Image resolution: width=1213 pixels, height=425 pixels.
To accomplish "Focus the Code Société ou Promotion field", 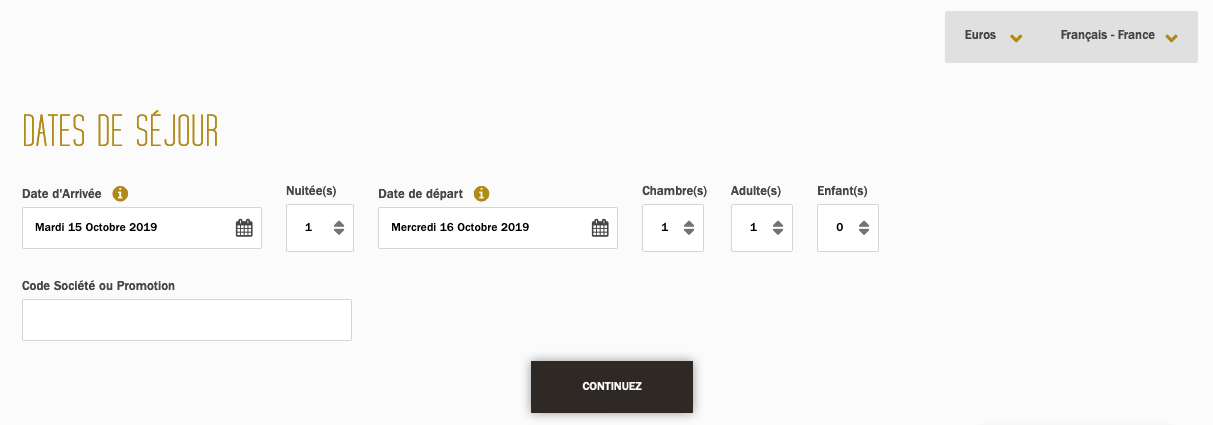I will pyautogui.click(x=187, y=320).
